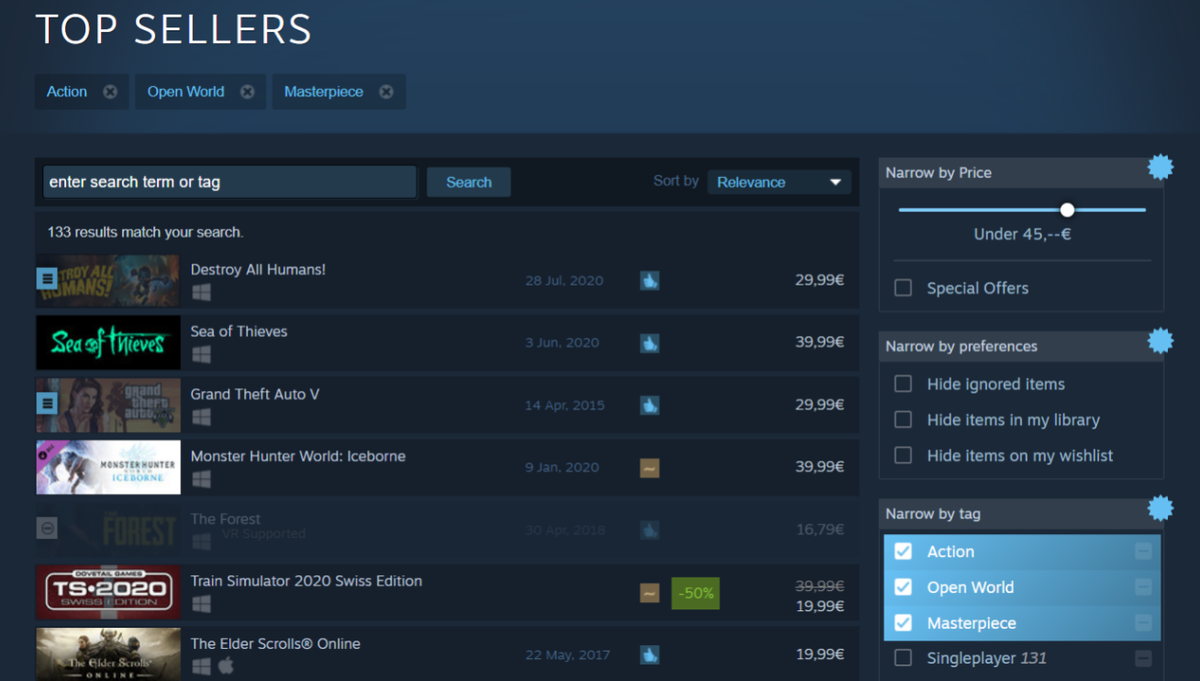Remove the Action tag filter chip
This screenshot has width=1200, height=681.
coord(110,92)
